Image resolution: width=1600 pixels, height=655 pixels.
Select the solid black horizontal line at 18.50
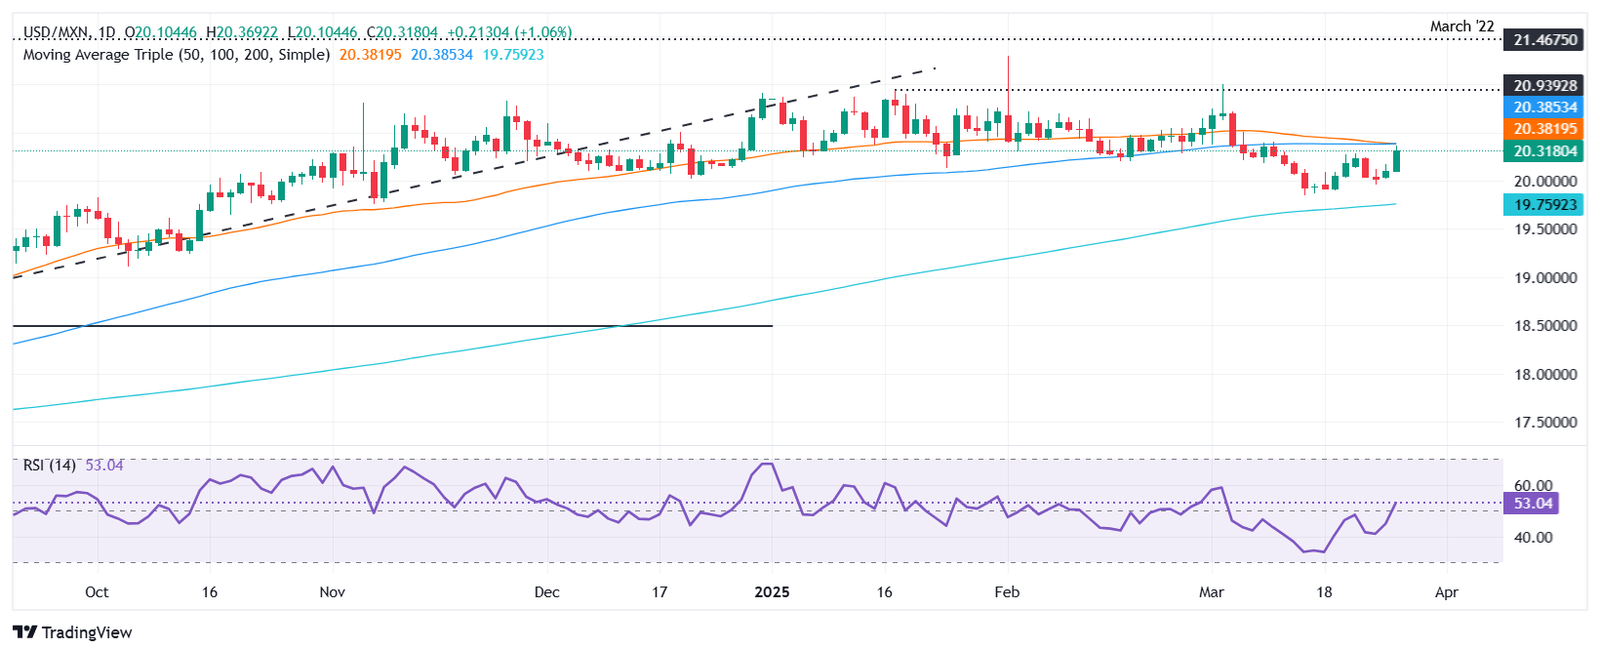pos(392,326)
